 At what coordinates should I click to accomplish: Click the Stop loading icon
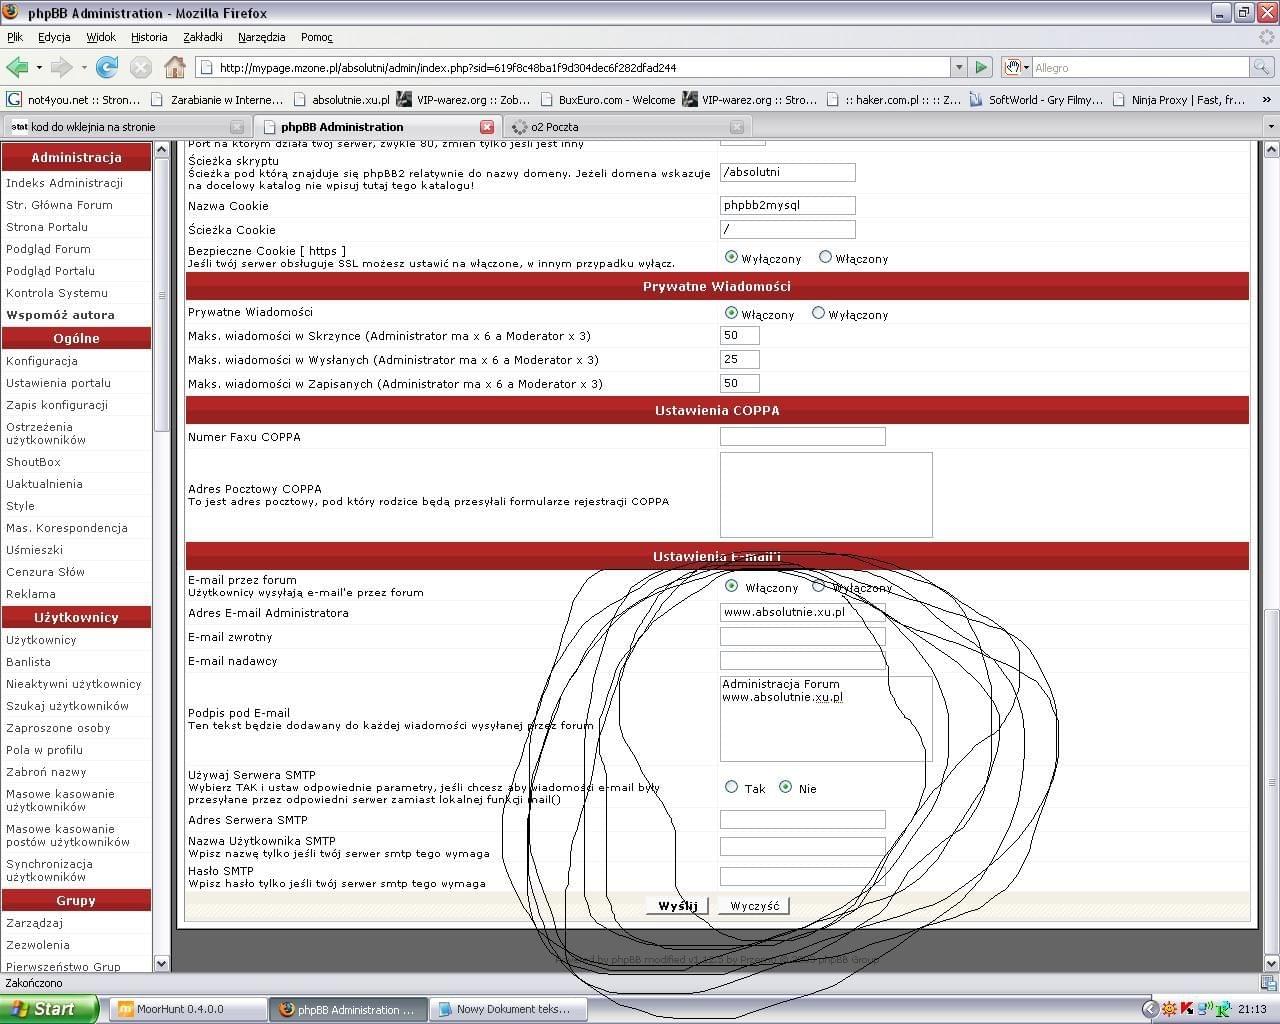[x=141, y=67]
